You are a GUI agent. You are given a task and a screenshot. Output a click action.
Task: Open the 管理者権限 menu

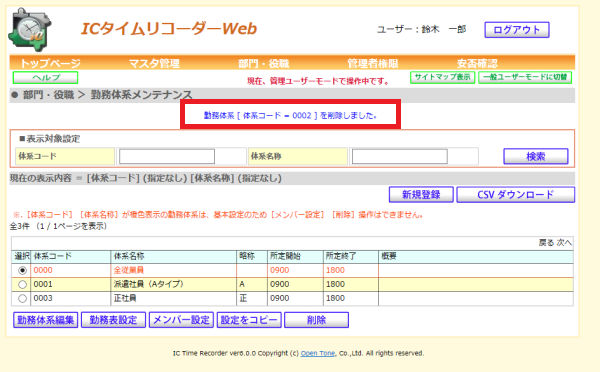(373, 63)
